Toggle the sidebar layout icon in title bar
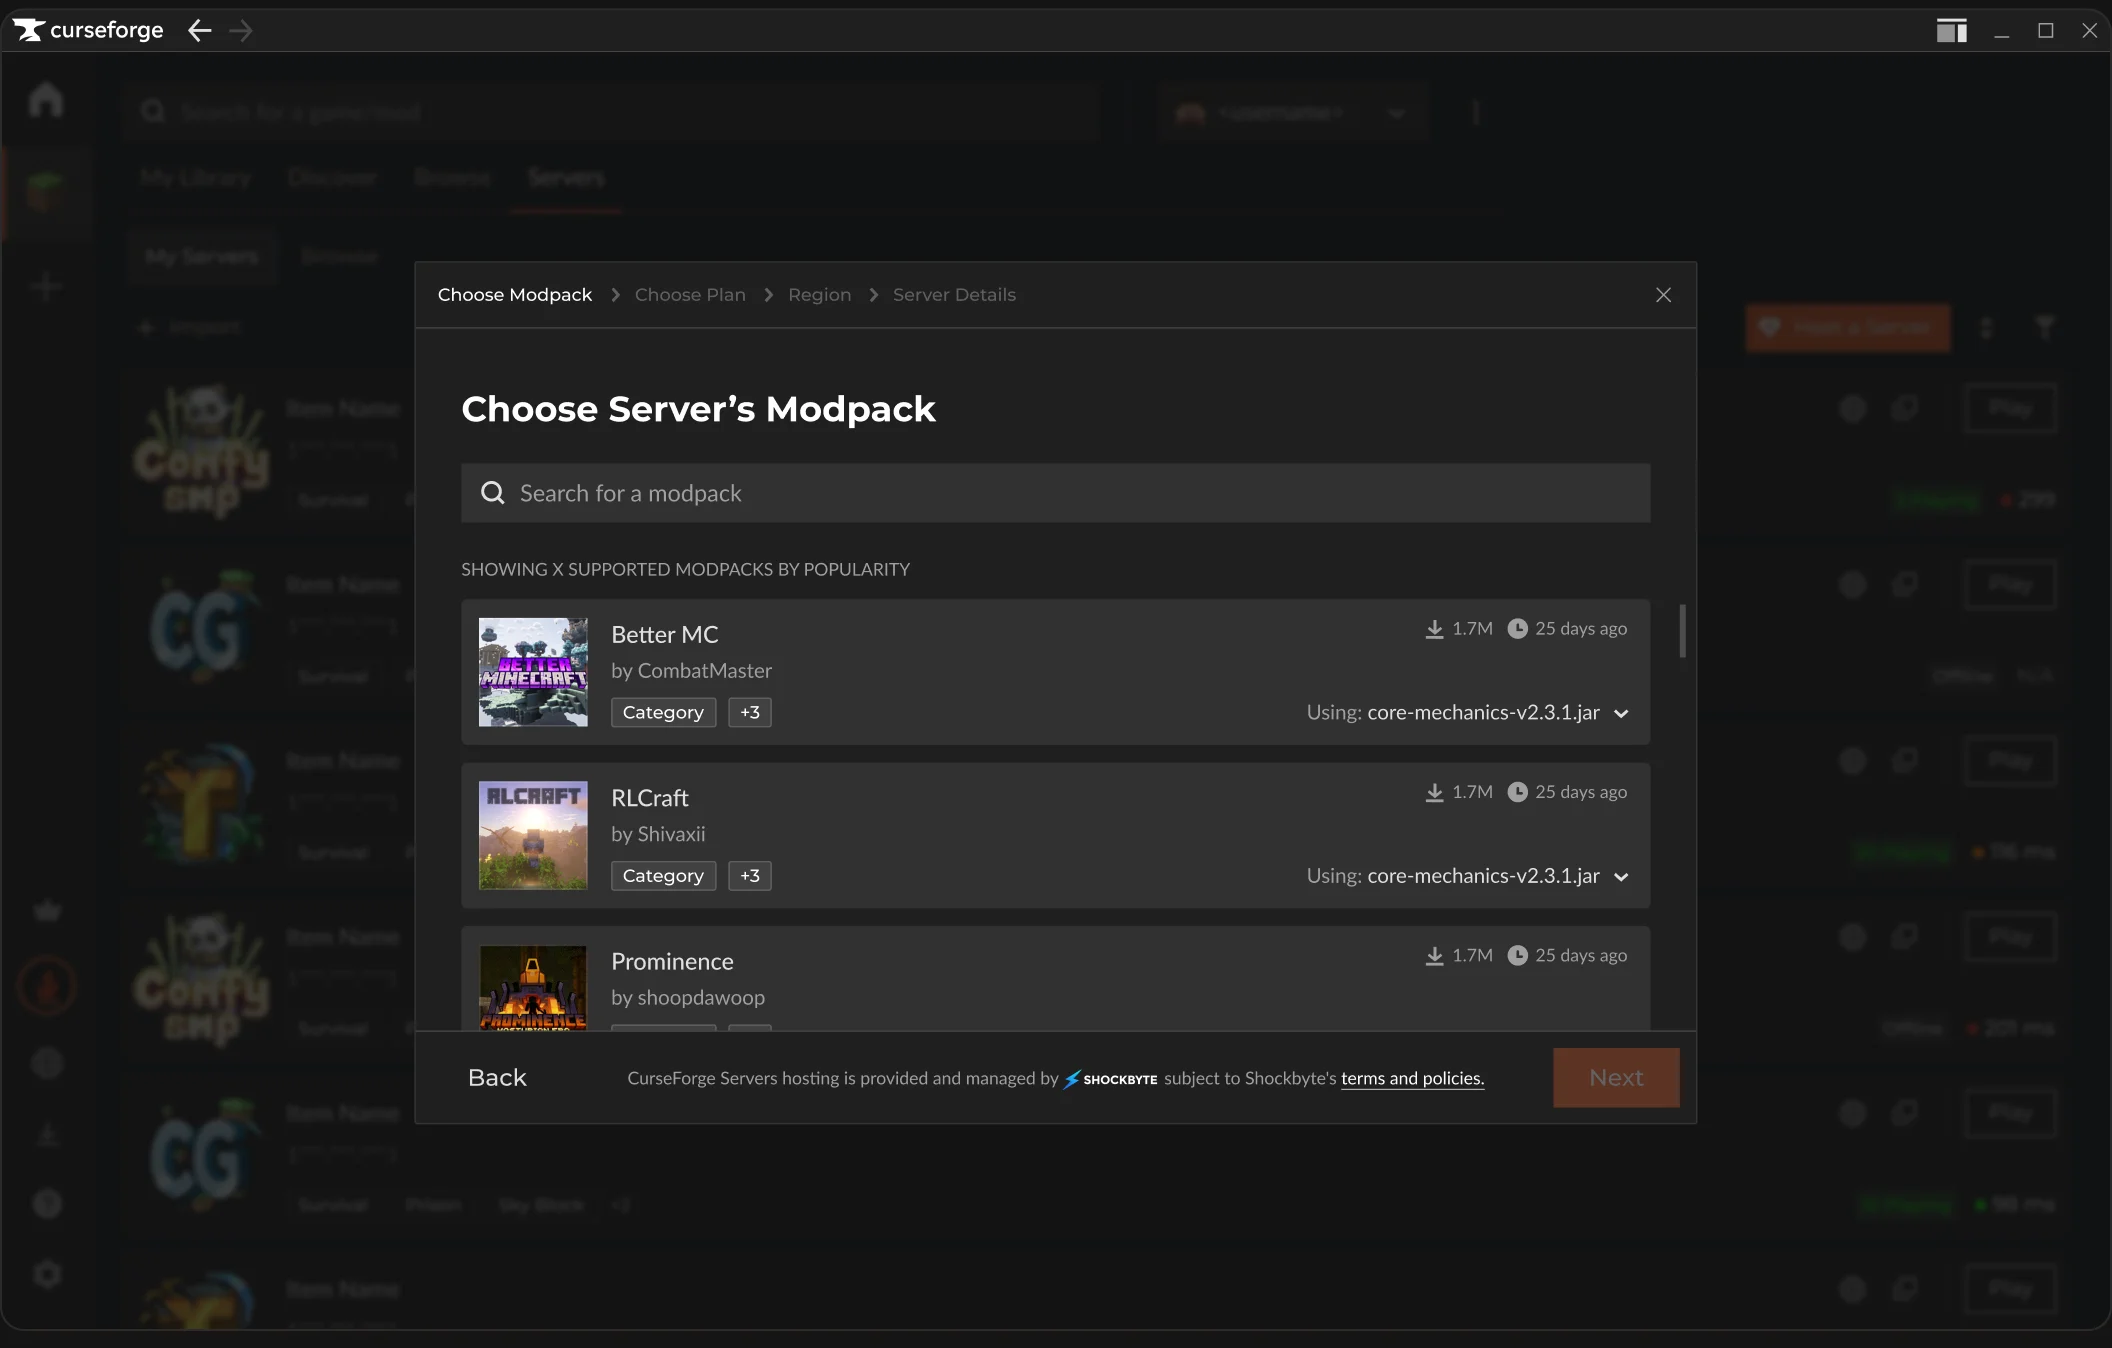2112x1348 pixels. (1951, 31)
